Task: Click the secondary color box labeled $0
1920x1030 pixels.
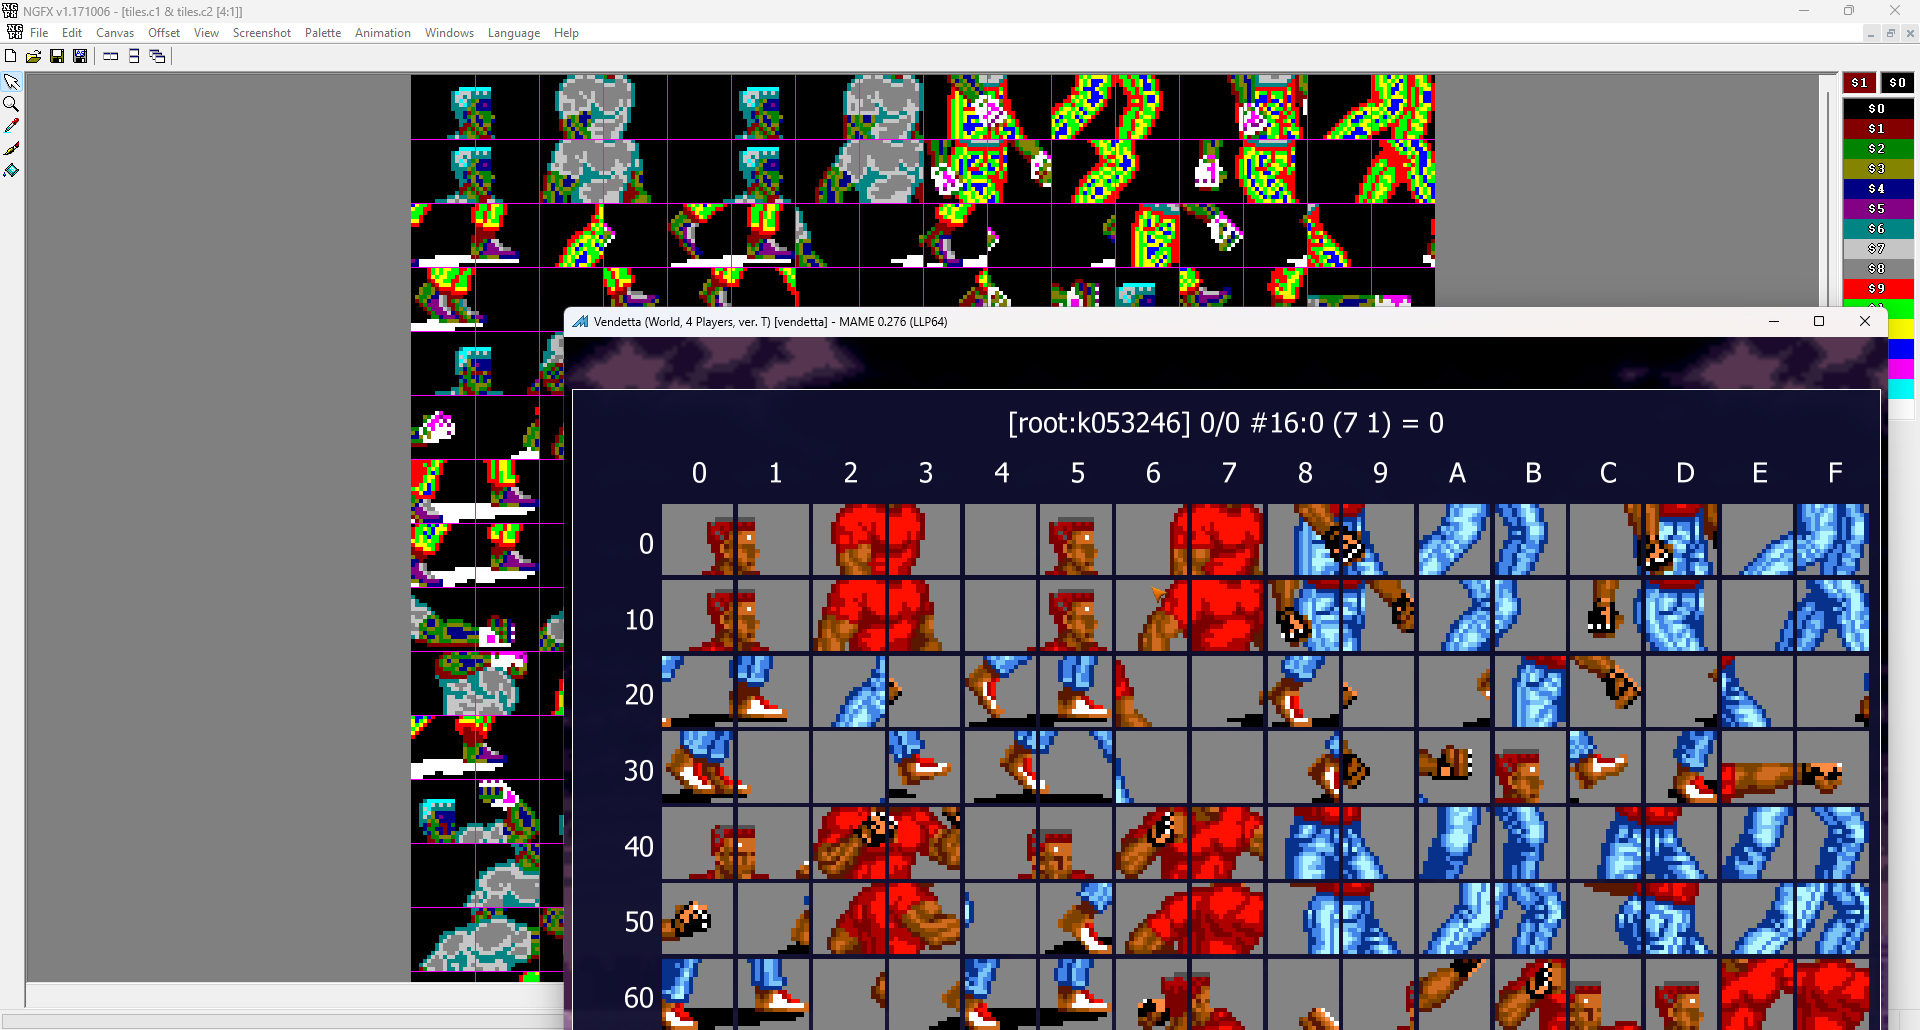Action: [1897, 83]
